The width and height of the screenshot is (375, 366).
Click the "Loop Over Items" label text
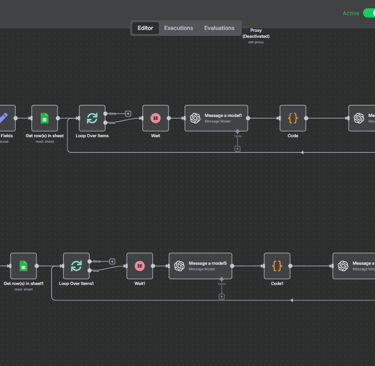[92, 136]
